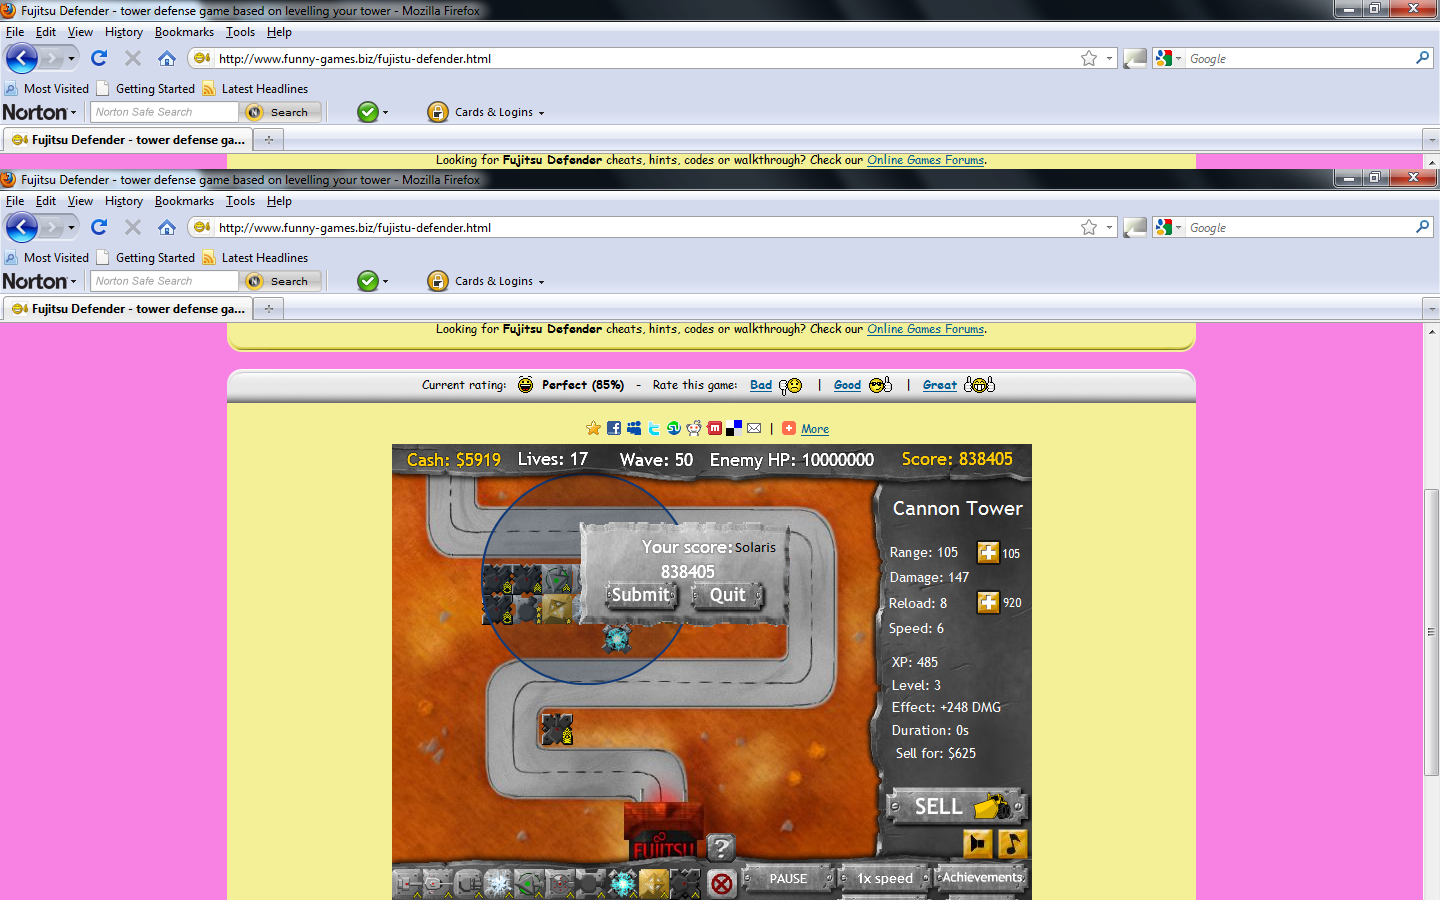The height and width of the screenshot is (900, 1440).
Task: Click the orange AddThis plus icon
Action: tap(789, 428)
